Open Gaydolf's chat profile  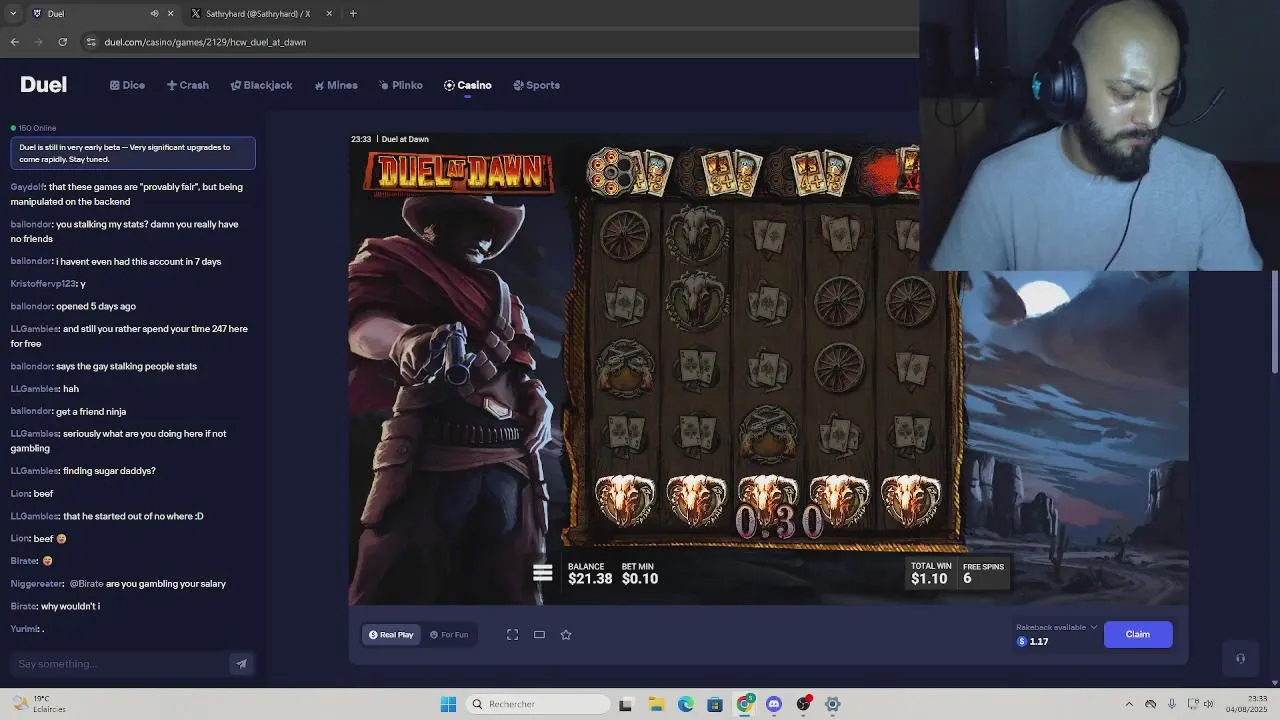[27, 187]
